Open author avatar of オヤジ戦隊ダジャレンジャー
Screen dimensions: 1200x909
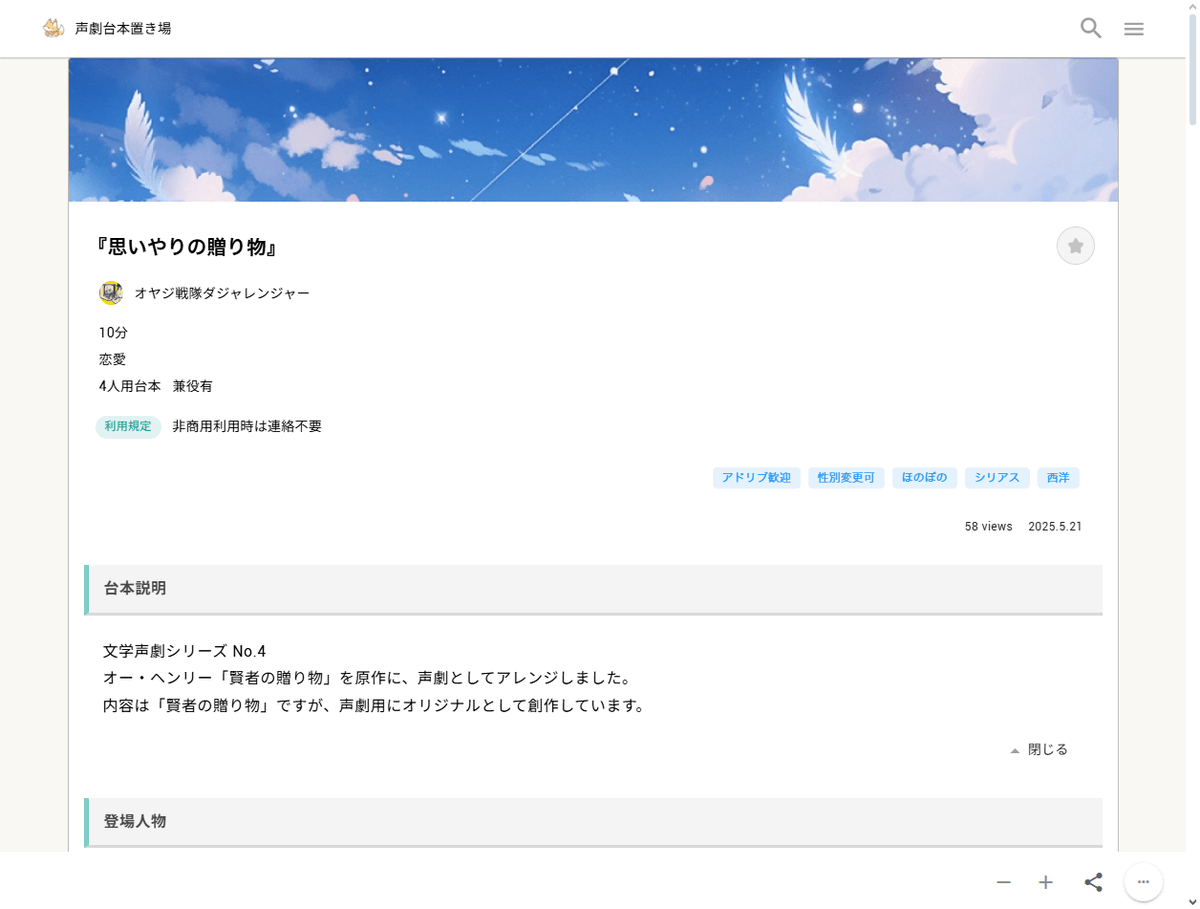click(x=111, y=293)
